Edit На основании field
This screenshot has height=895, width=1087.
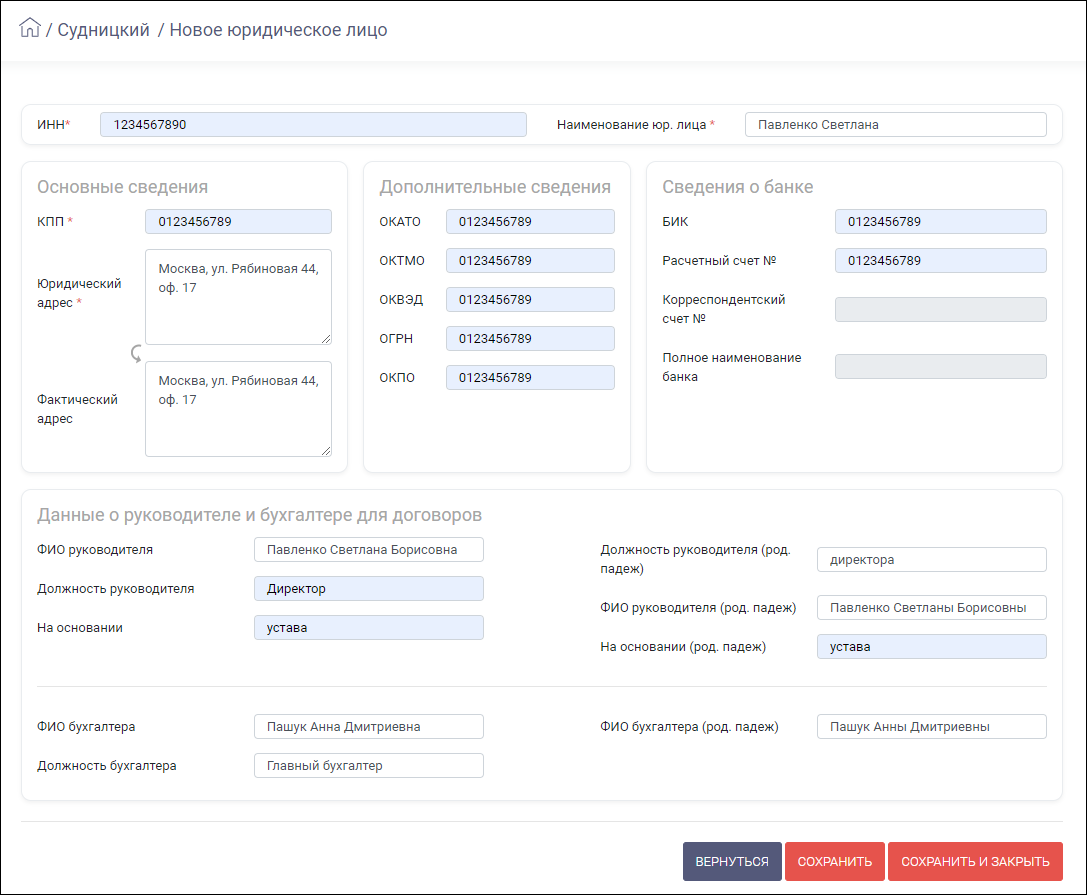(369, 627)
